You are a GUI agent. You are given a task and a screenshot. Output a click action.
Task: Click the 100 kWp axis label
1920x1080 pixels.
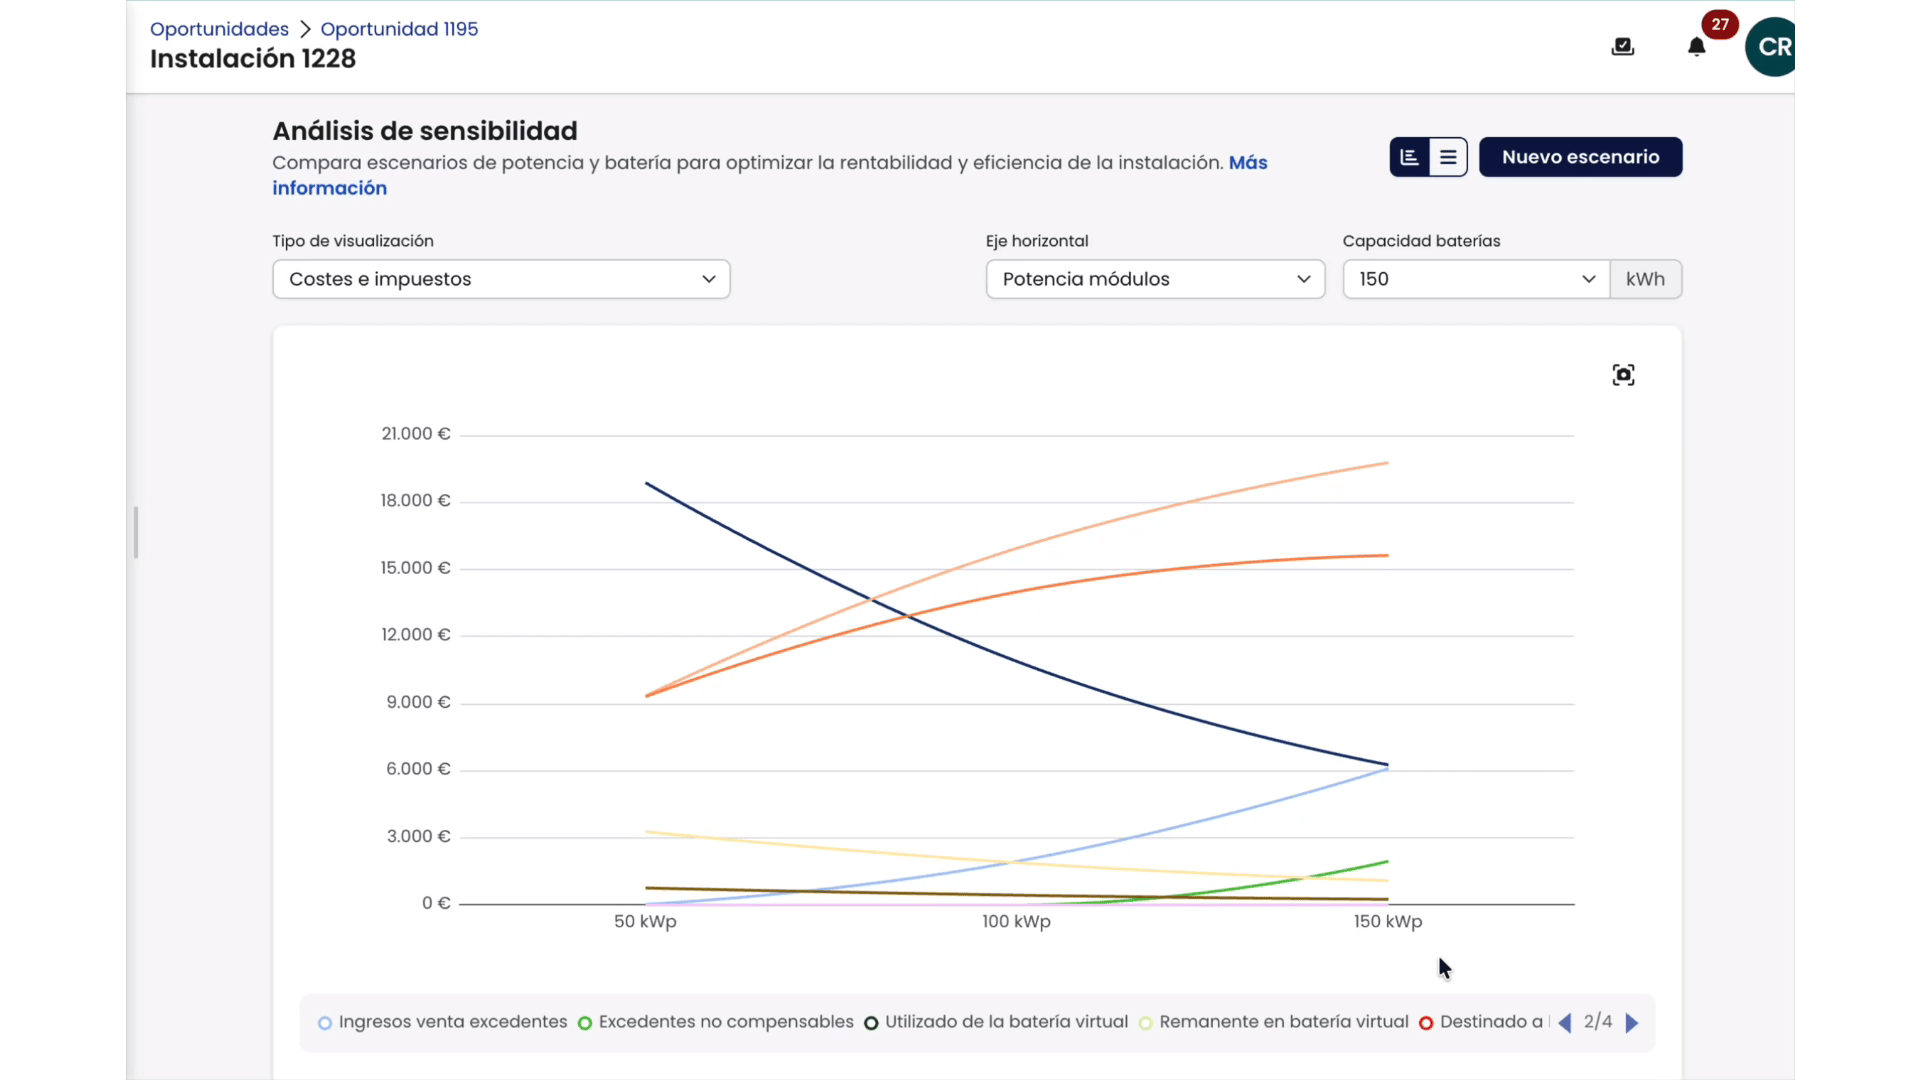tap(1016, 921)
